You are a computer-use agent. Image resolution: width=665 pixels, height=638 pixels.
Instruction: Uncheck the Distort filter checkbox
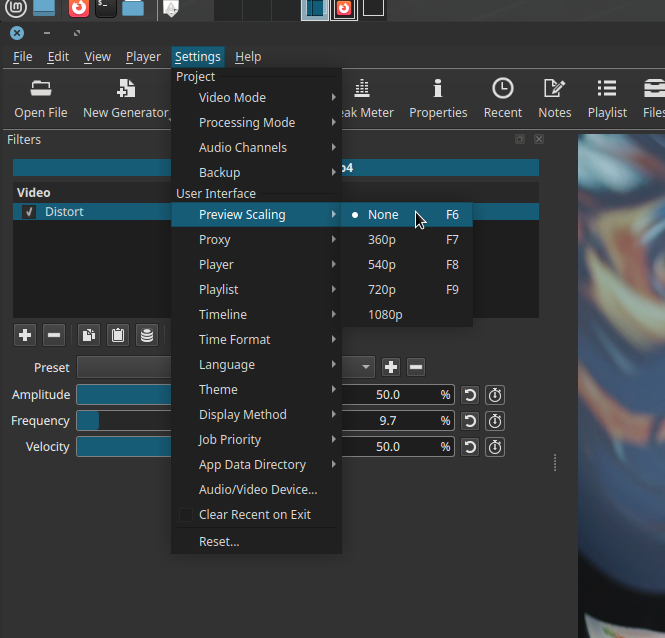30,212
